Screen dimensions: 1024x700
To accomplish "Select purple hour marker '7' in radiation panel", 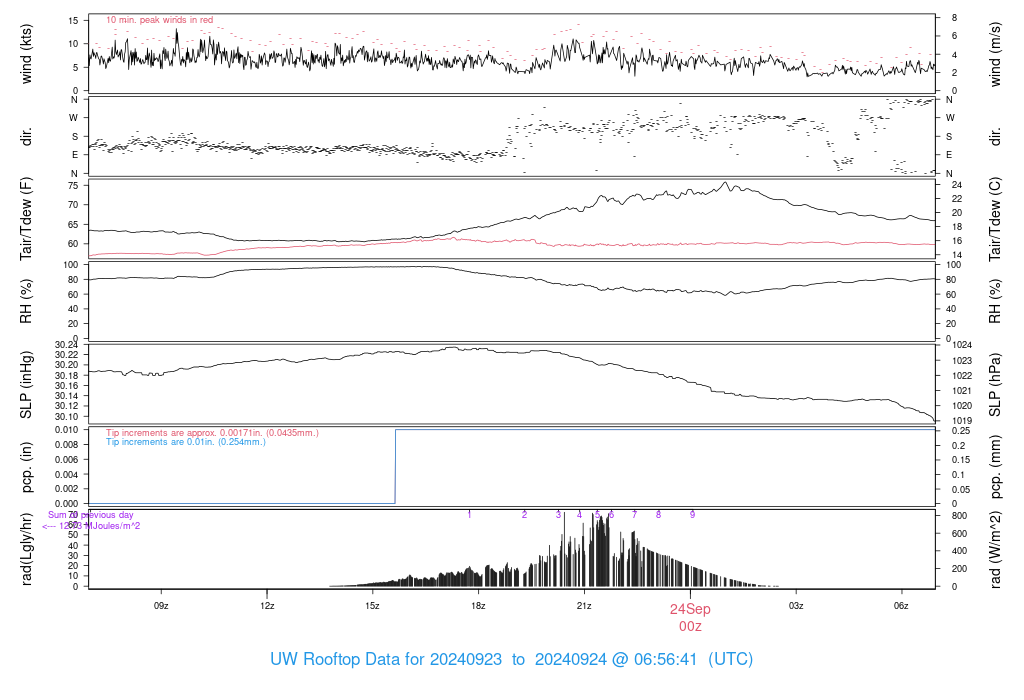I will (634, 515).
